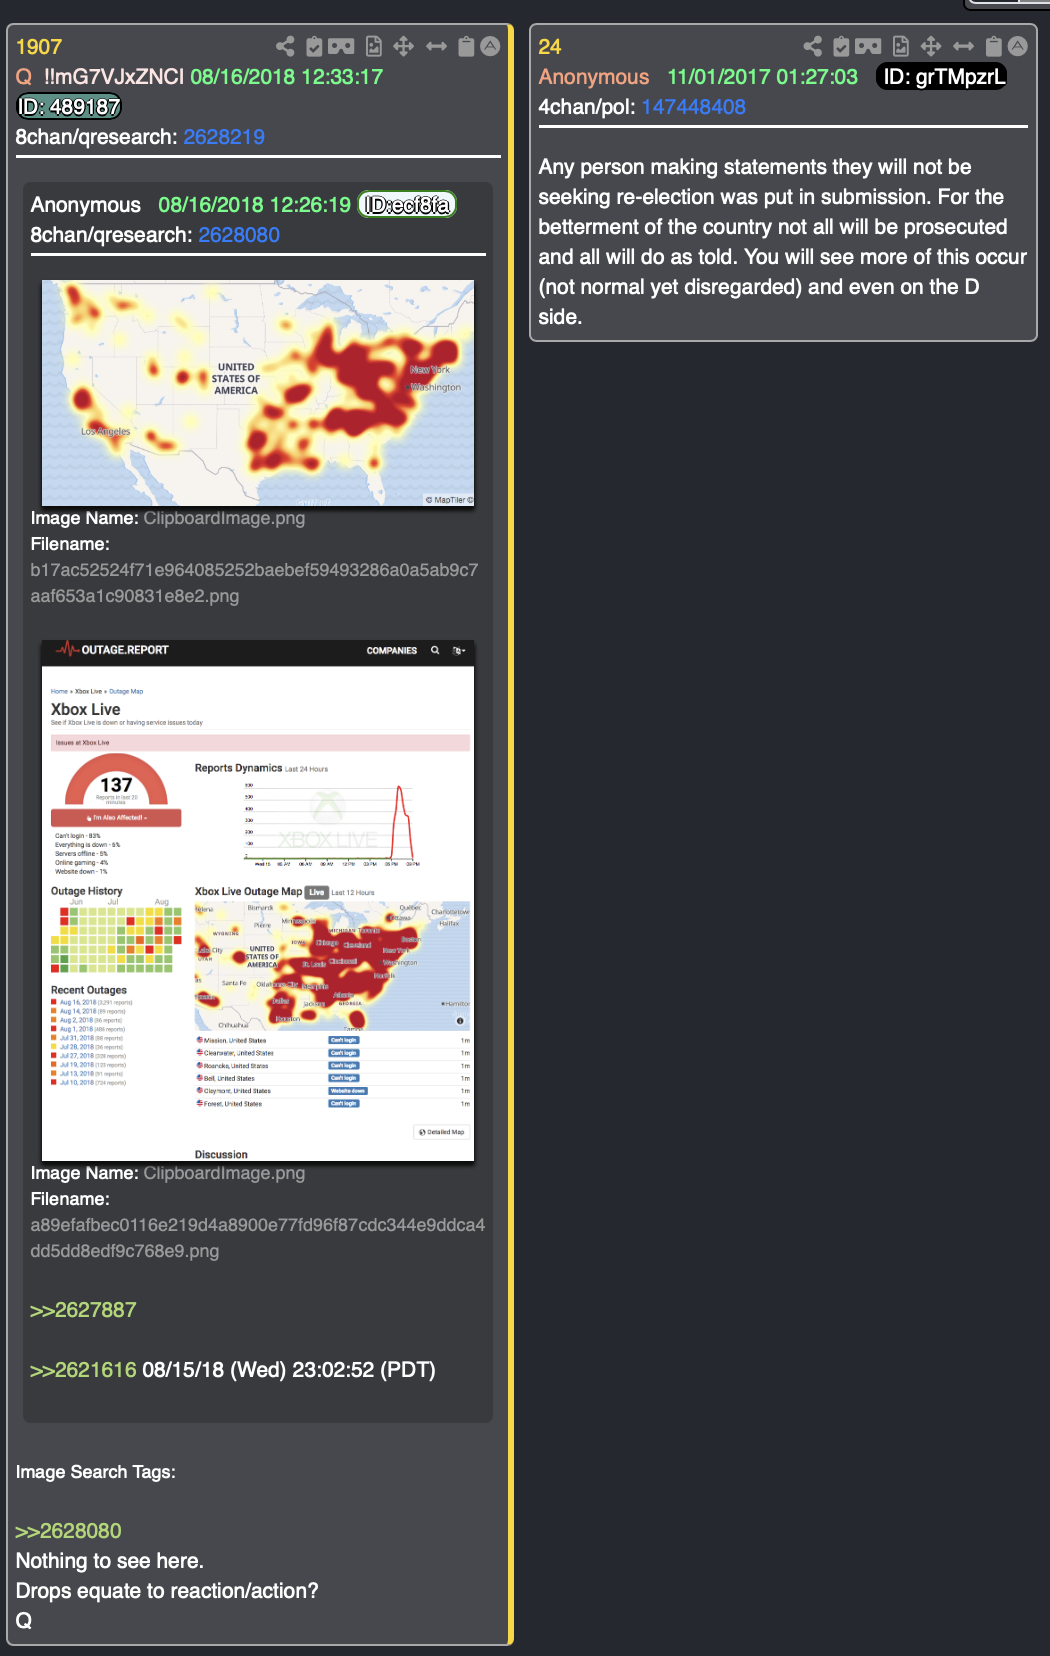Image resolution: width=1050 pixels, height=1656 pixels.
Task: Click the ID: 489187 badge
Action: pos(69,107)
